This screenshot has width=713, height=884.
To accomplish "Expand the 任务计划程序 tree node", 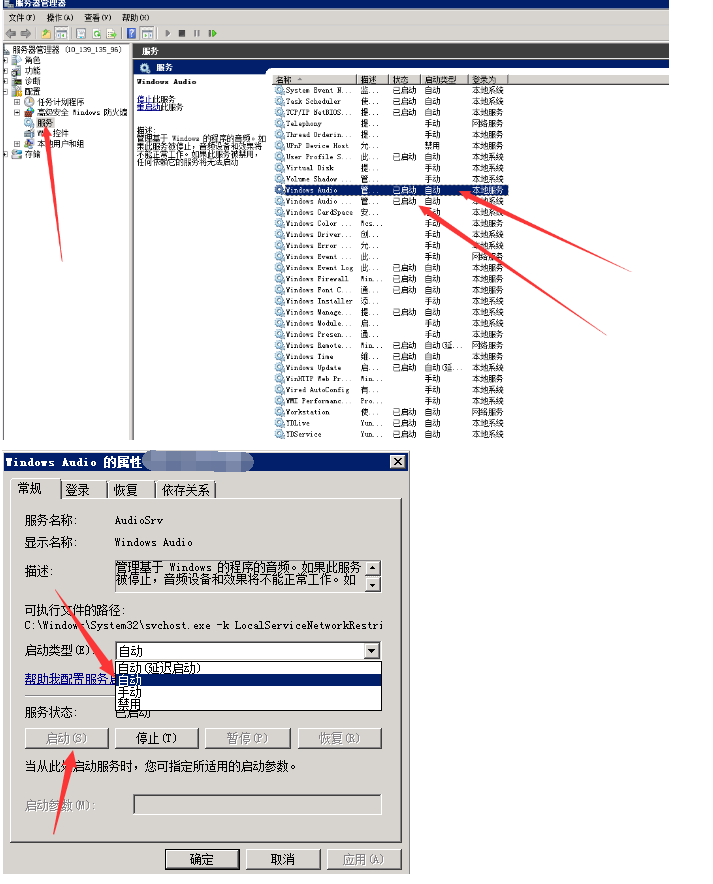I will 17,102.
